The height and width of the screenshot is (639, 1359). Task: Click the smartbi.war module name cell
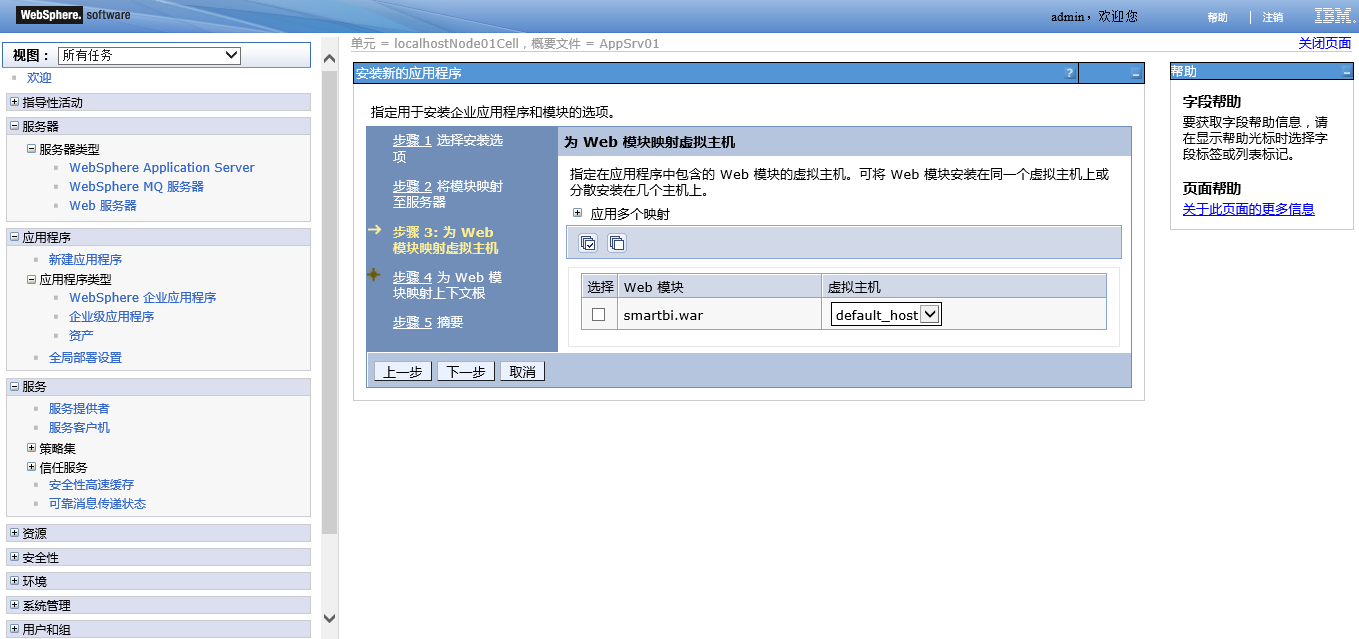719,314
